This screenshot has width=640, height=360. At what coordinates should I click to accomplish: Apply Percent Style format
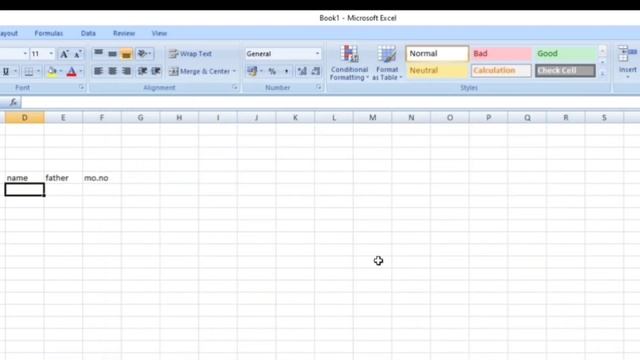coord(272,71)
